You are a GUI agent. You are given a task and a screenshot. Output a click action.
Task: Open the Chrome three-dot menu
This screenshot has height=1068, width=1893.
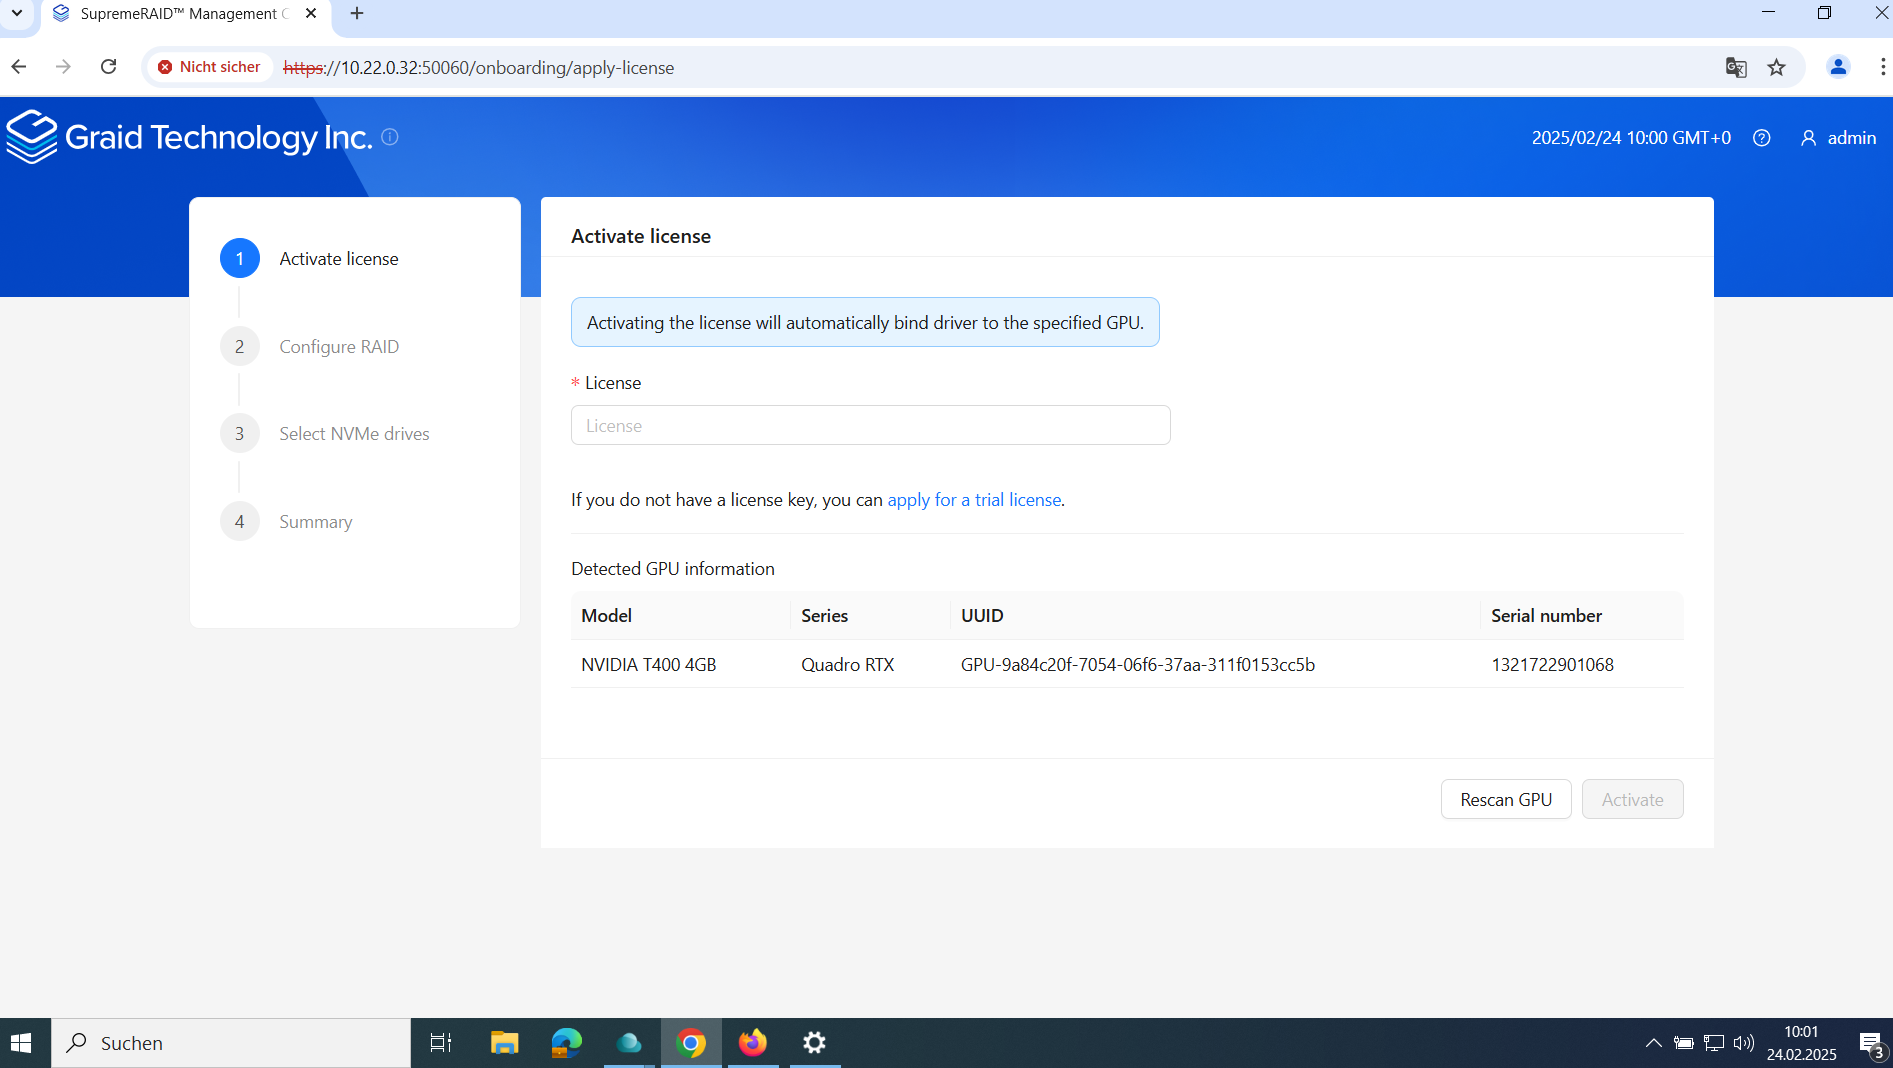click(x=1882, y=67)
